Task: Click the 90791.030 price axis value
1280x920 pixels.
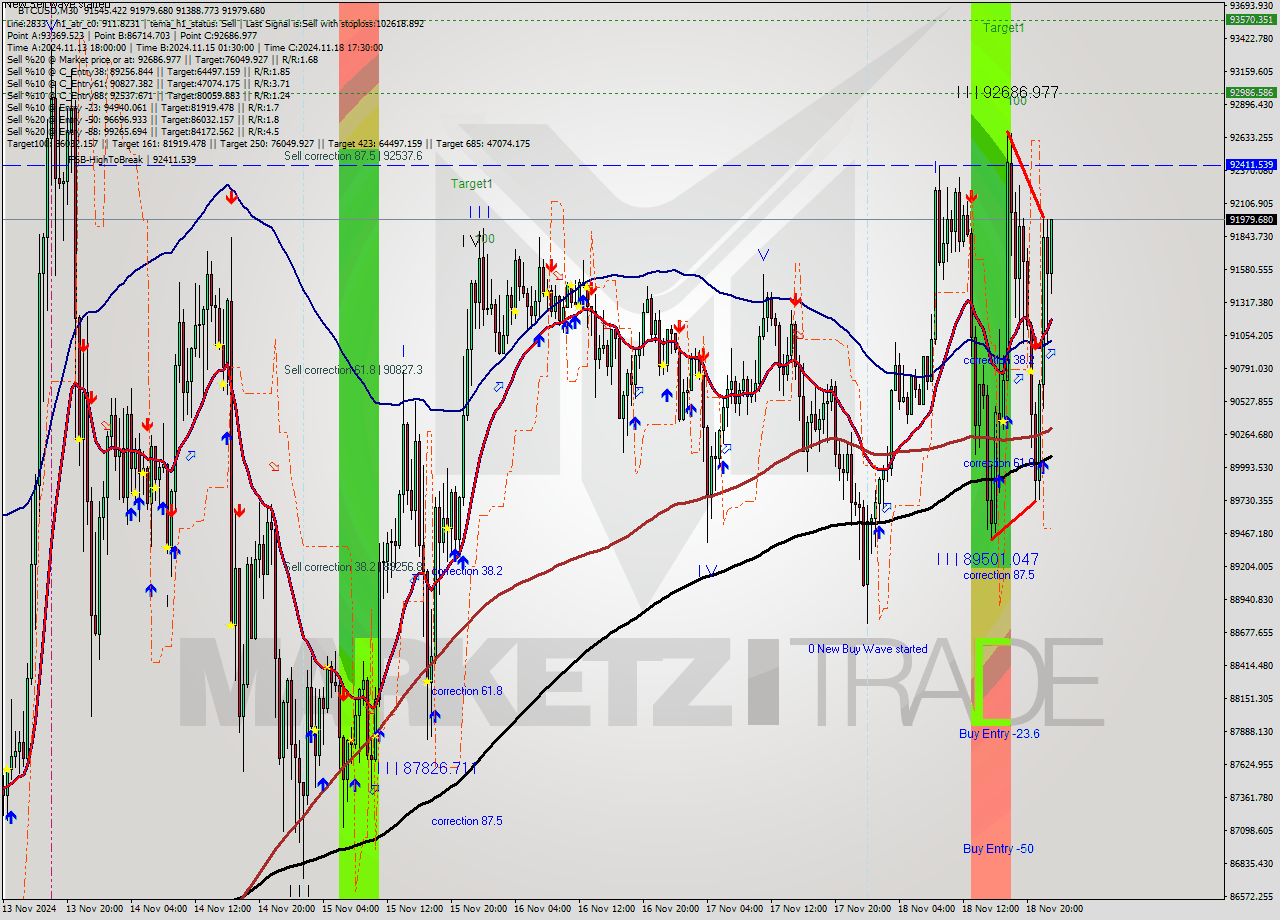Action: coord(1251,369)
